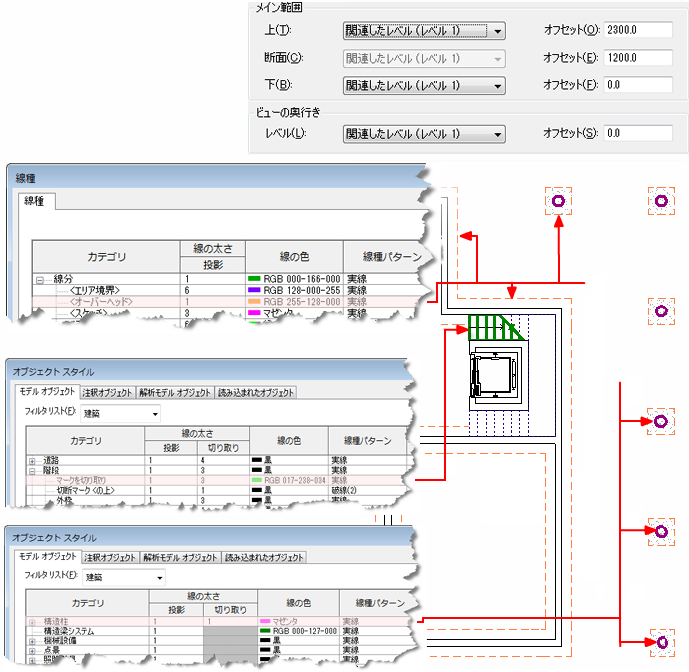Select the elevator car in the floor plan

(x=495, y=375)
